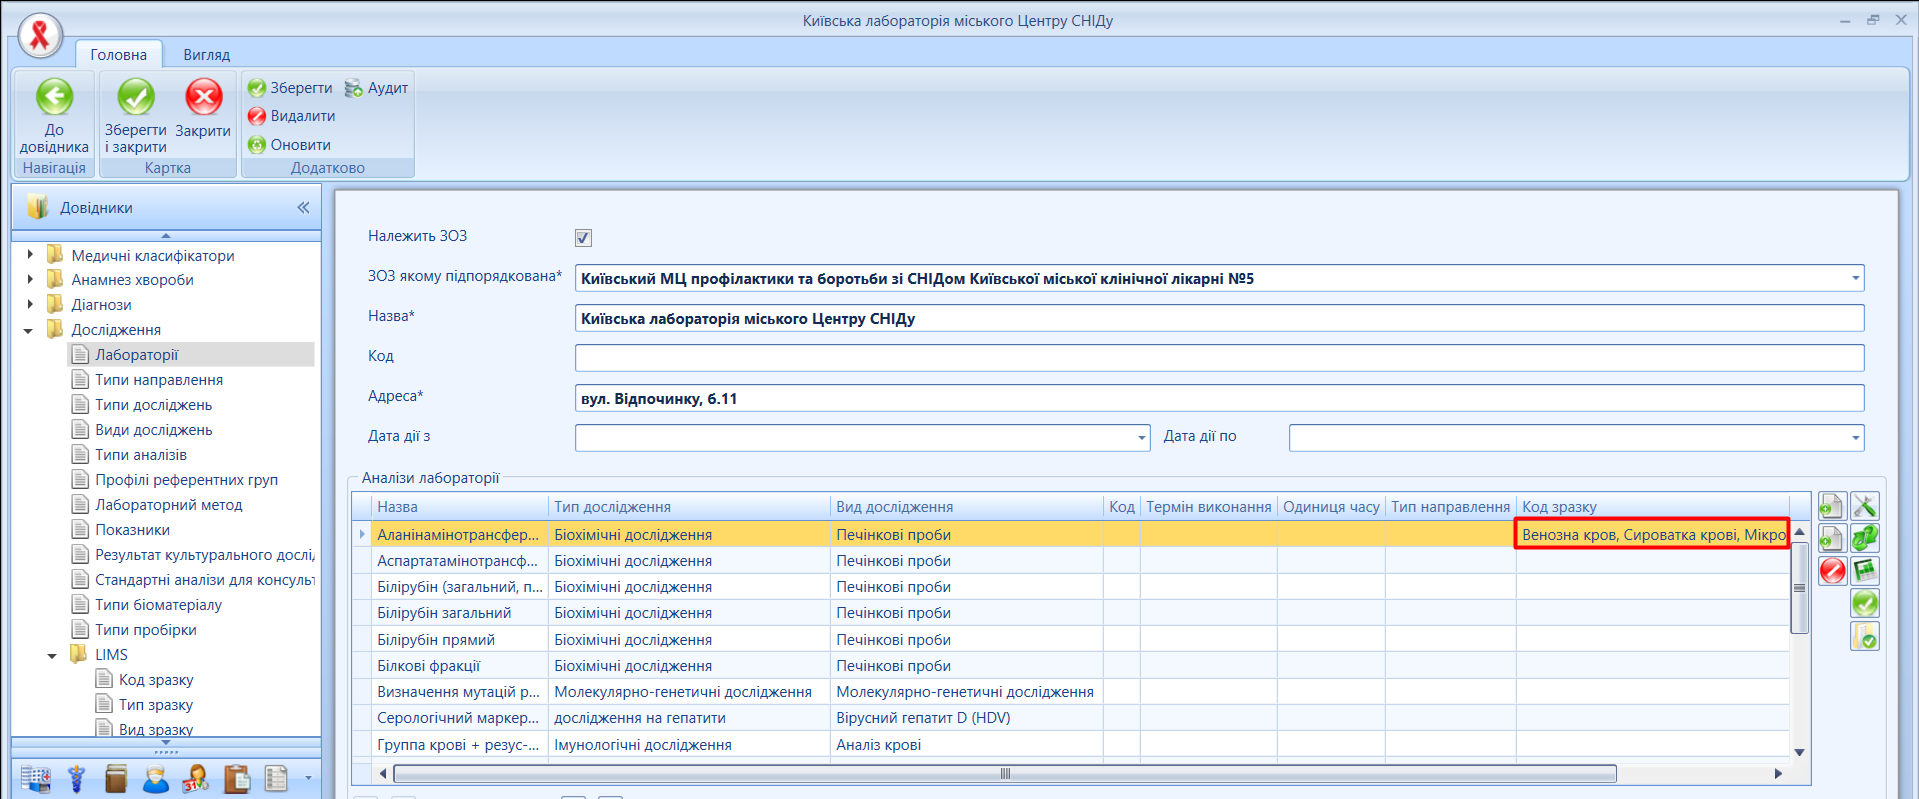Screen dimensions: 1919x799
Task: Open Типи аналізів tree item
Action: point(141,455)
